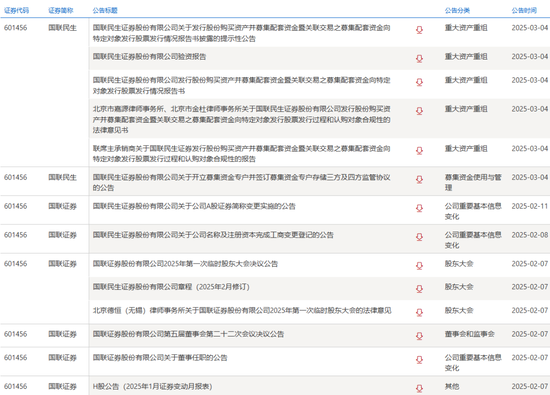The height and width of the screenshot is (395, 550).
Task: Select 国联证券 name in the 董事任职 row
Action: pyautogui.click(x=62, y=357)
